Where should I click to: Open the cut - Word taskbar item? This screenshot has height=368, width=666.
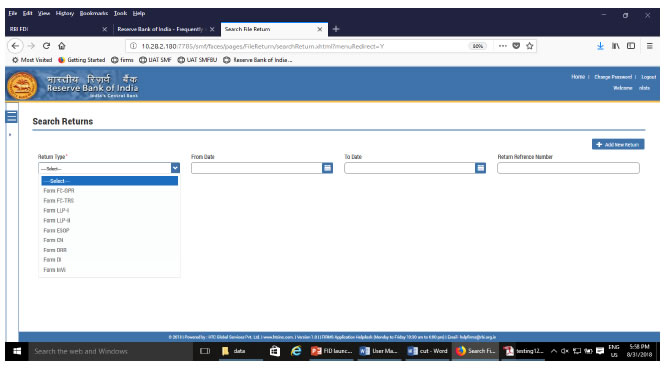(427, 351)
